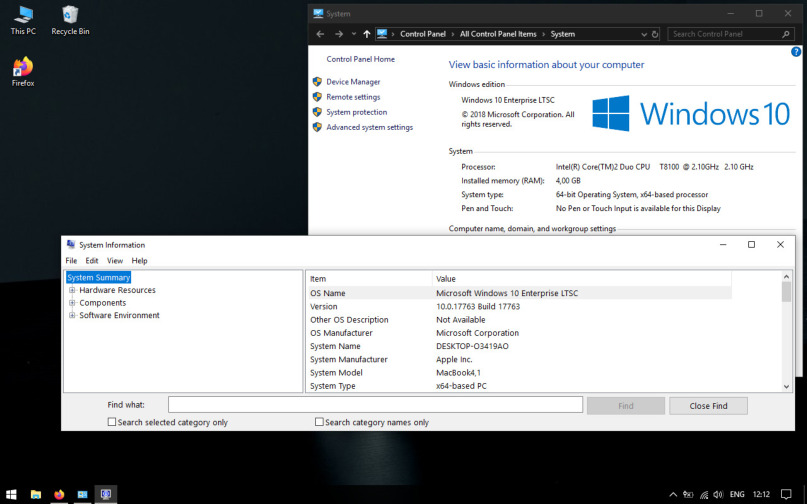Click the Find what text field
Viewport: 807px width, 504px height.
(x=375, y=405)
